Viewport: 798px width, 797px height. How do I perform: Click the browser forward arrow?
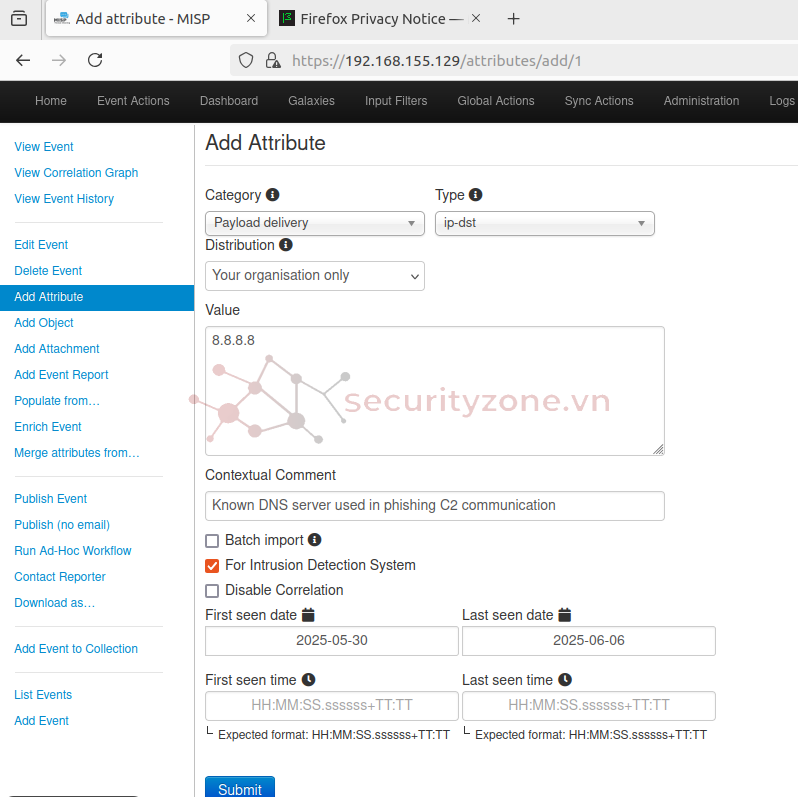click(59, 61)
